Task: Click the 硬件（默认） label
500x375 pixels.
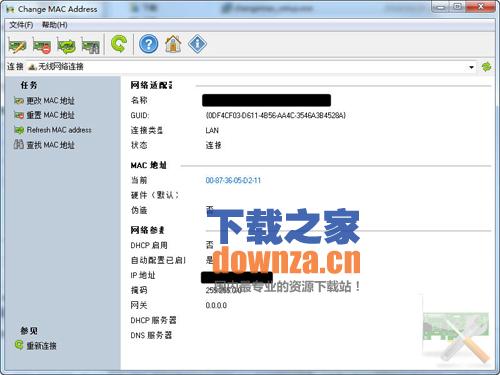Action: pos(155,195)
